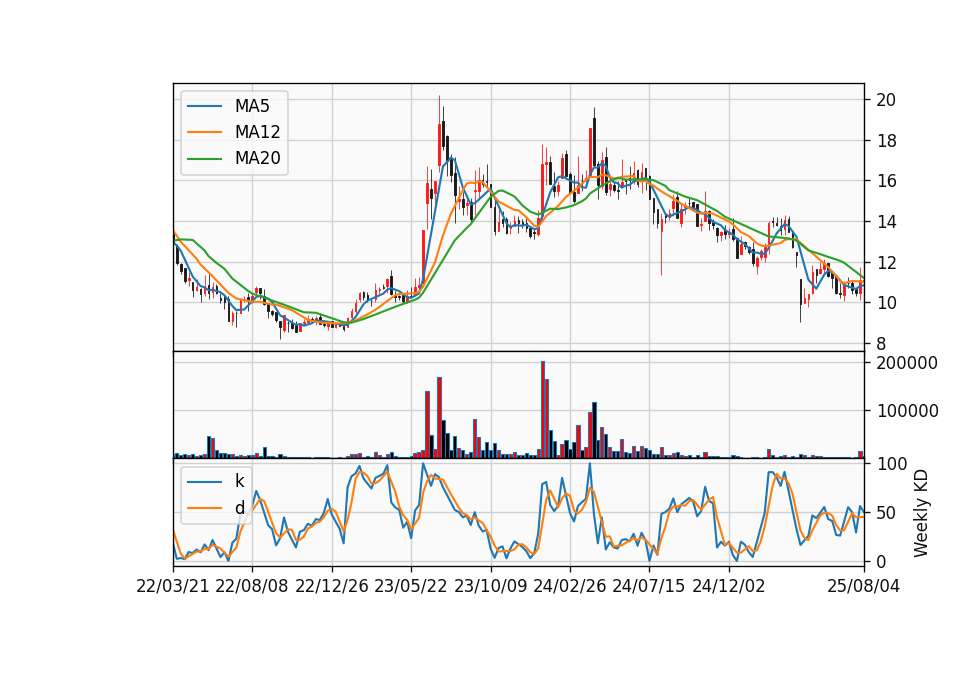This screenshot has height=690, width=960.
Task: Click the green MA20 legend line sample
Action: [x=204, y=159]
